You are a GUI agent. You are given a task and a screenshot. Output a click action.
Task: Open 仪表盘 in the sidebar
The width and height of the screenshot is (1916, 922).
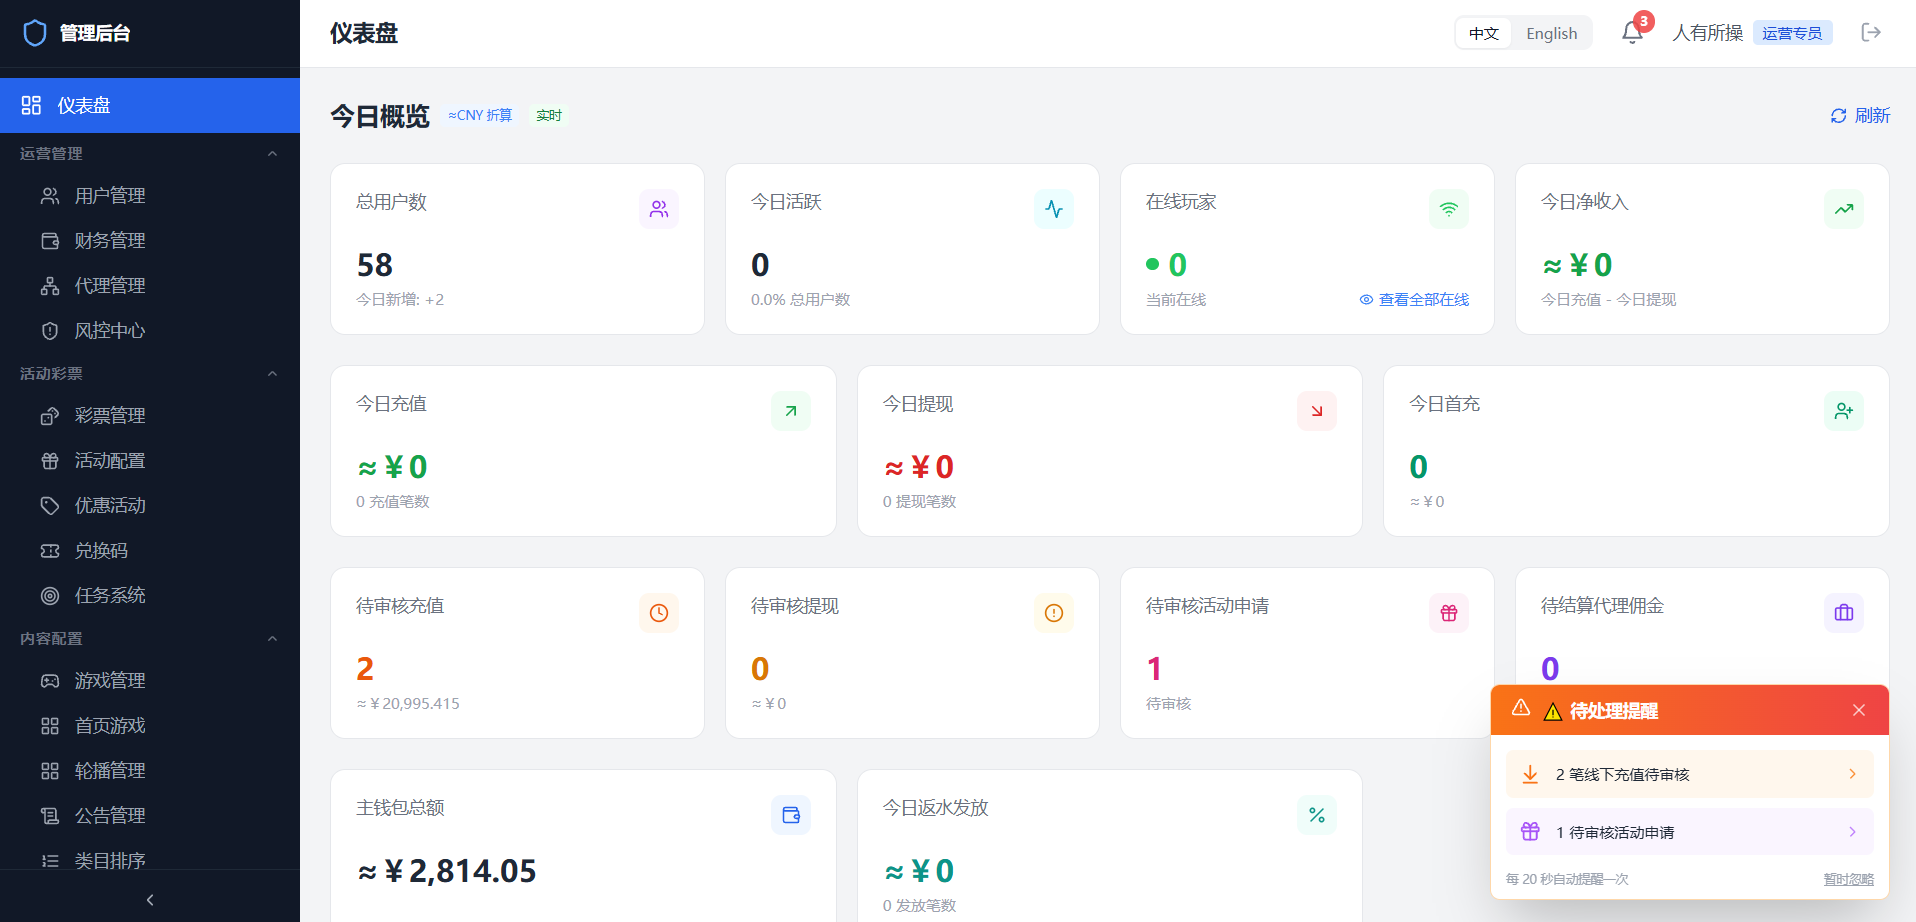150,105
